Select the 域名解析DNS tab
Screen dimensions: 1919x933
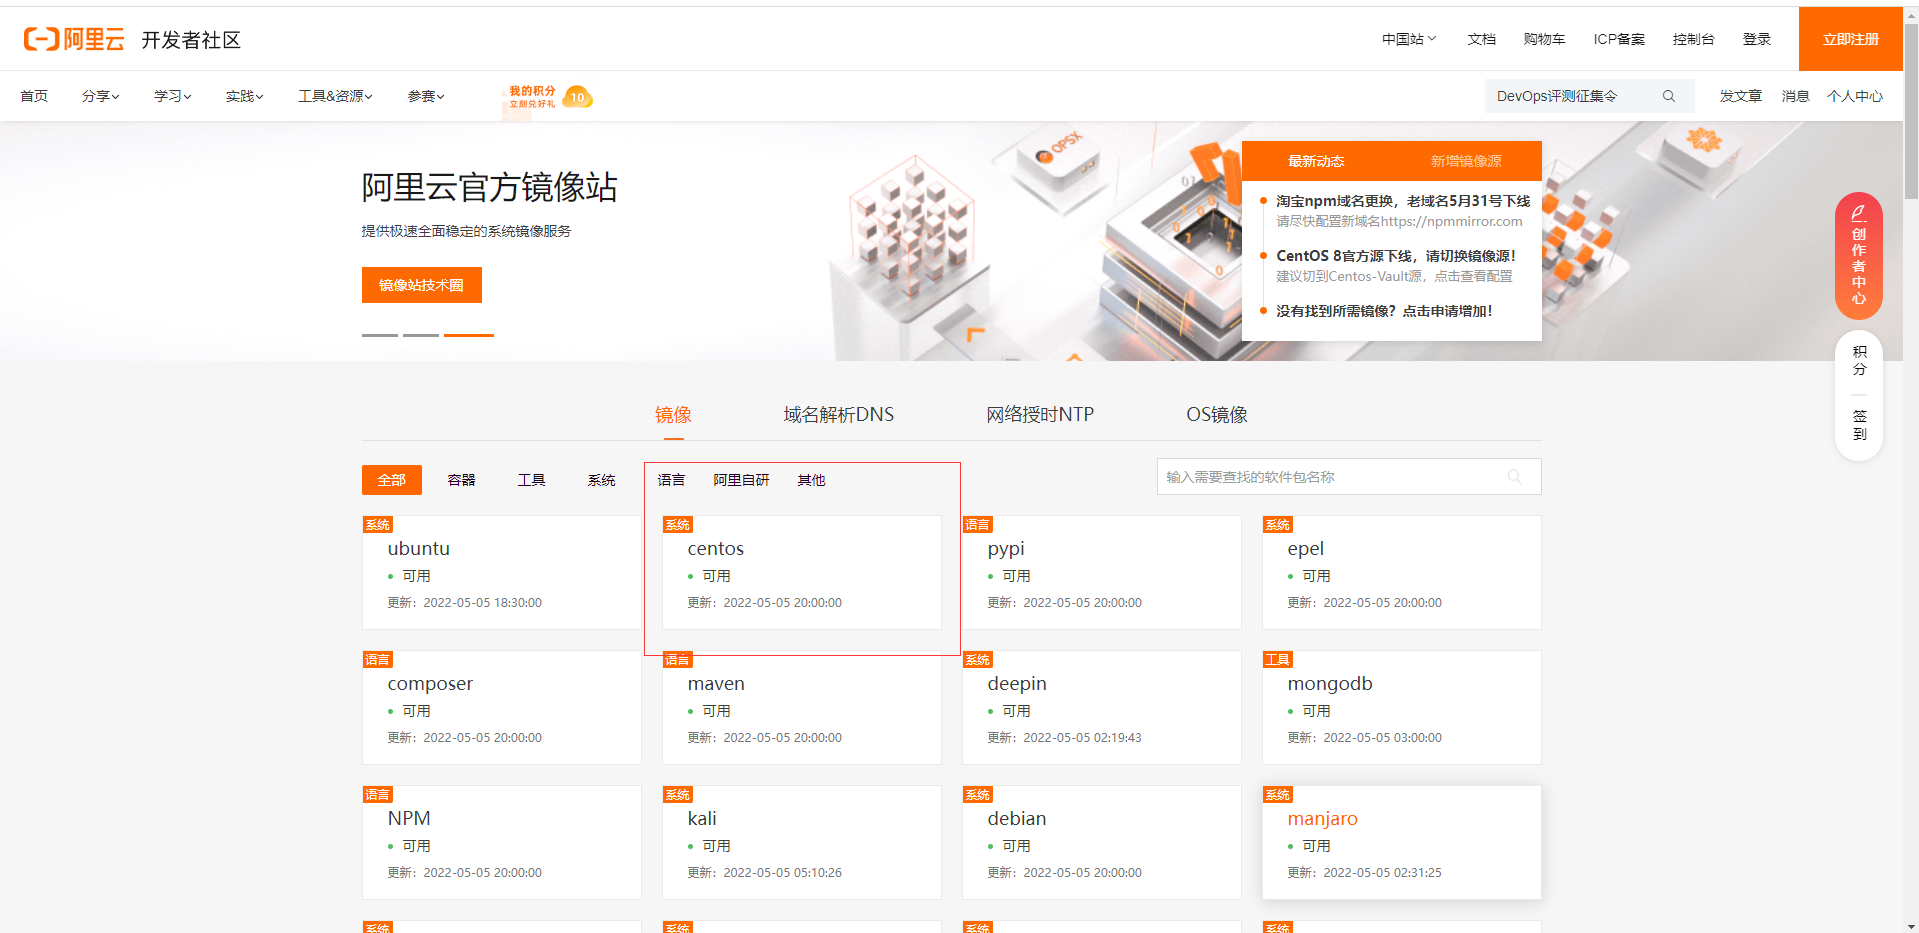(838, 414)
